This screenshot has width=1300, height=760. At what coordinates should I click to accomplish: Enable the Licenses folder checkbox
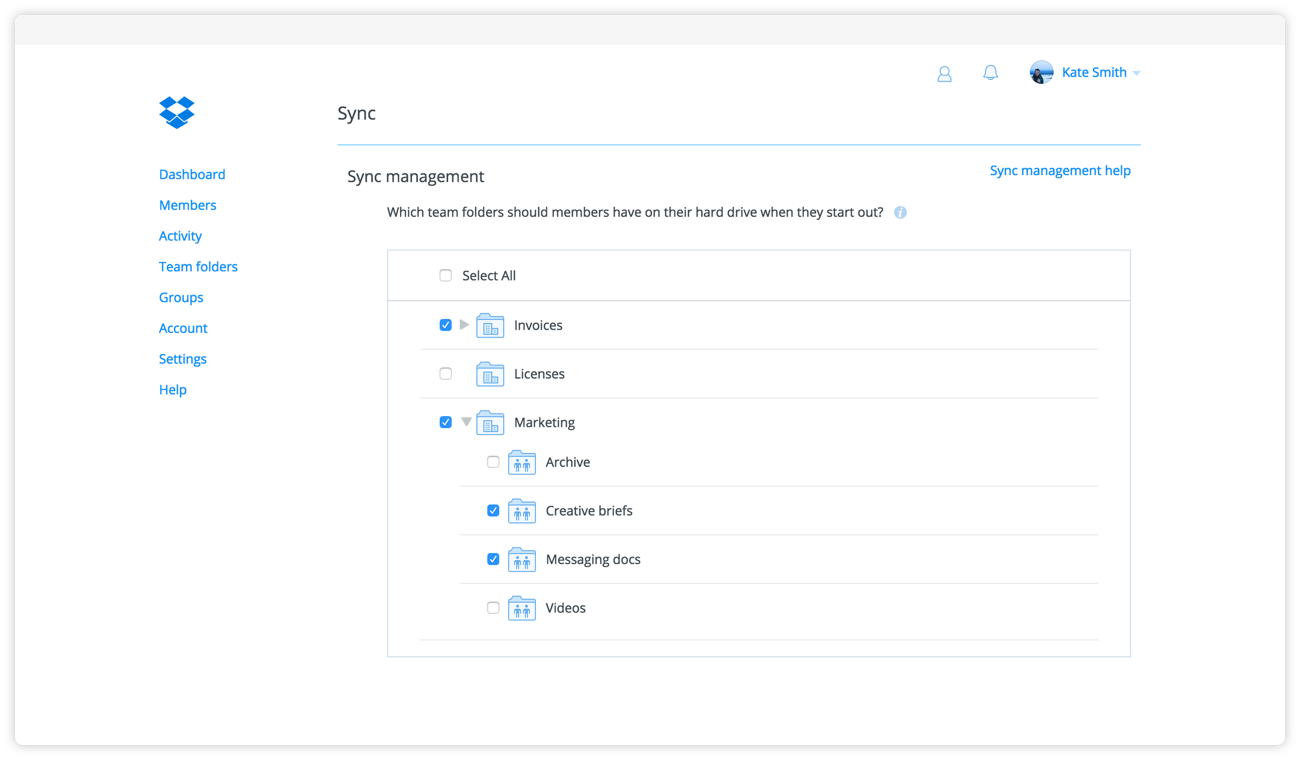(x=446, y=374)
